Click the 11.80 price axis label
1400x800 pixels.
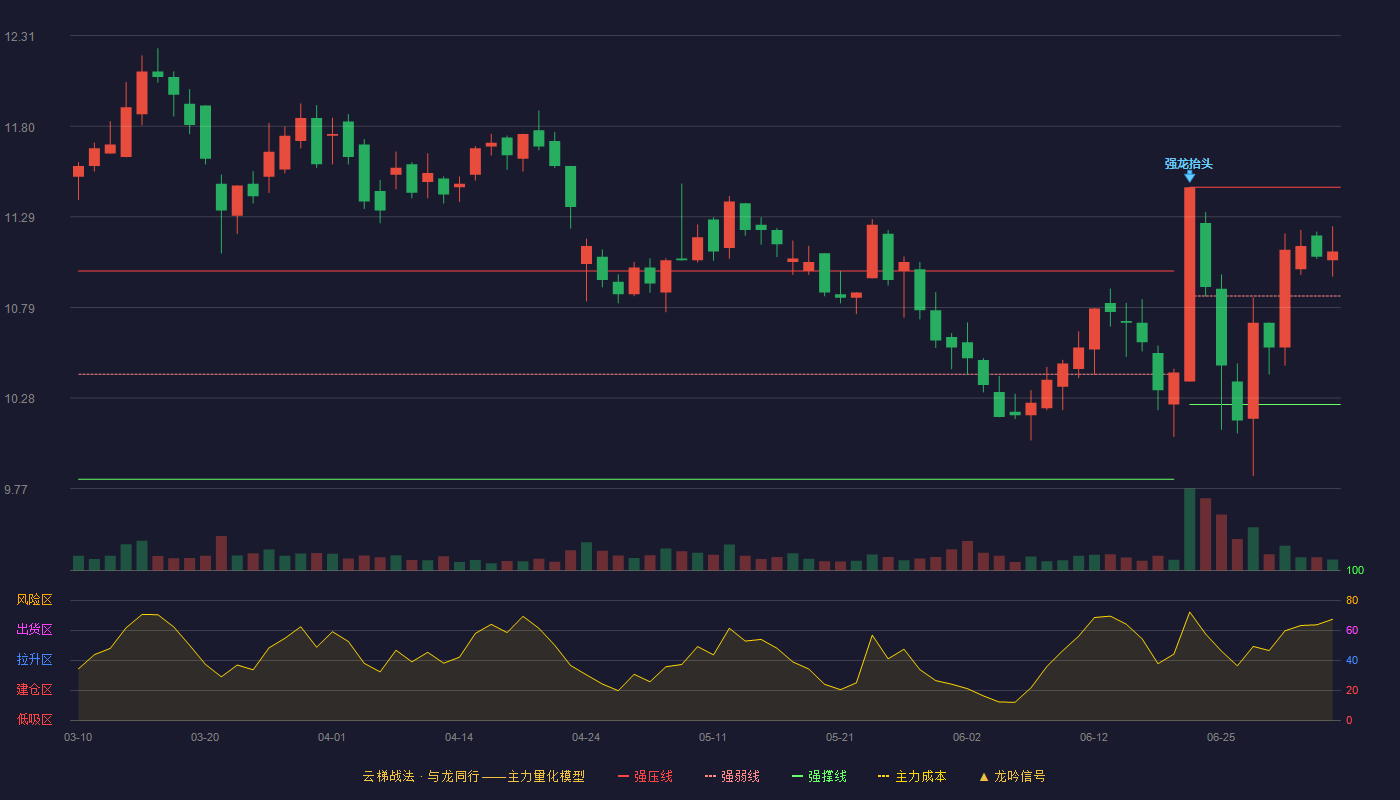(19, 128)
